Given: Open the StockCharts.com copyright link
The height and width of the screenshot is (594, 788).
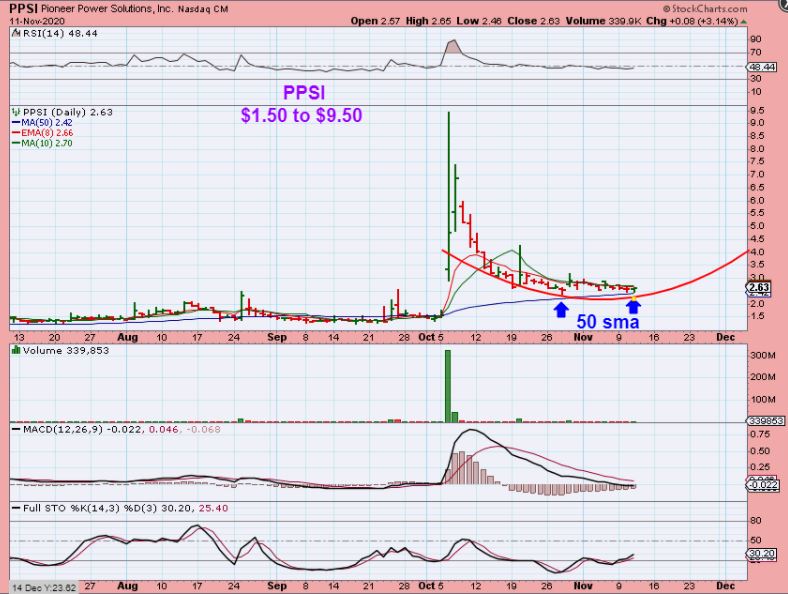Looking at the screenshot, I should (705, 9).
